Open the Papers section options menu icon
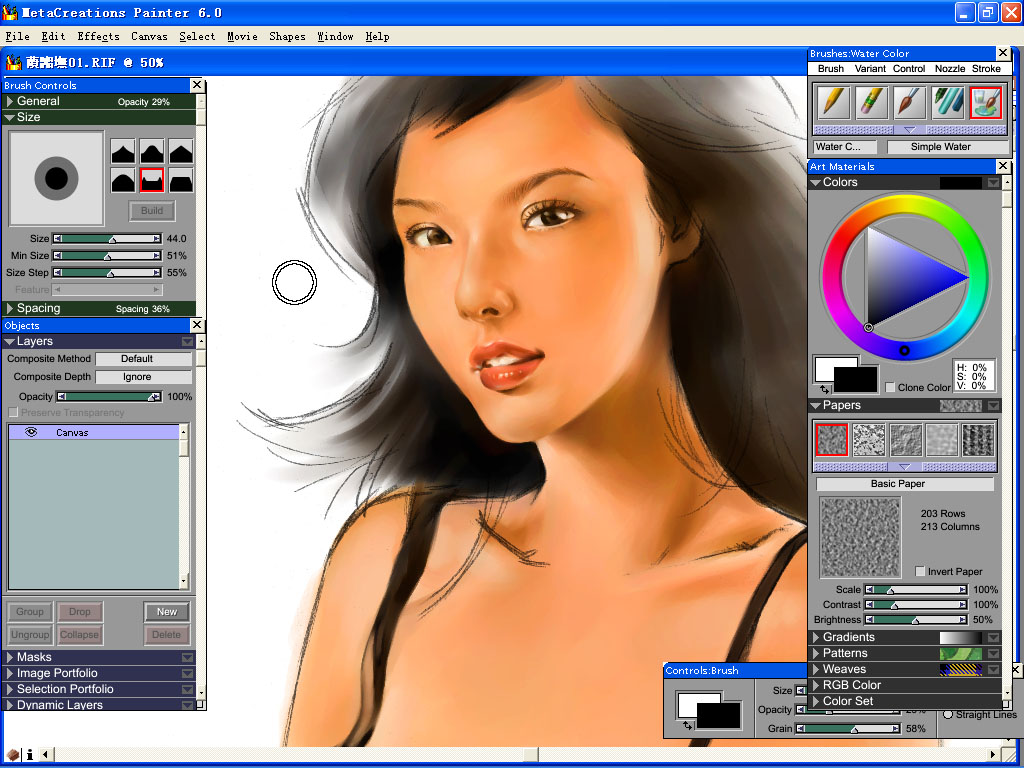The width and height of the screenshot is (1024, 768). click(993, 406)
